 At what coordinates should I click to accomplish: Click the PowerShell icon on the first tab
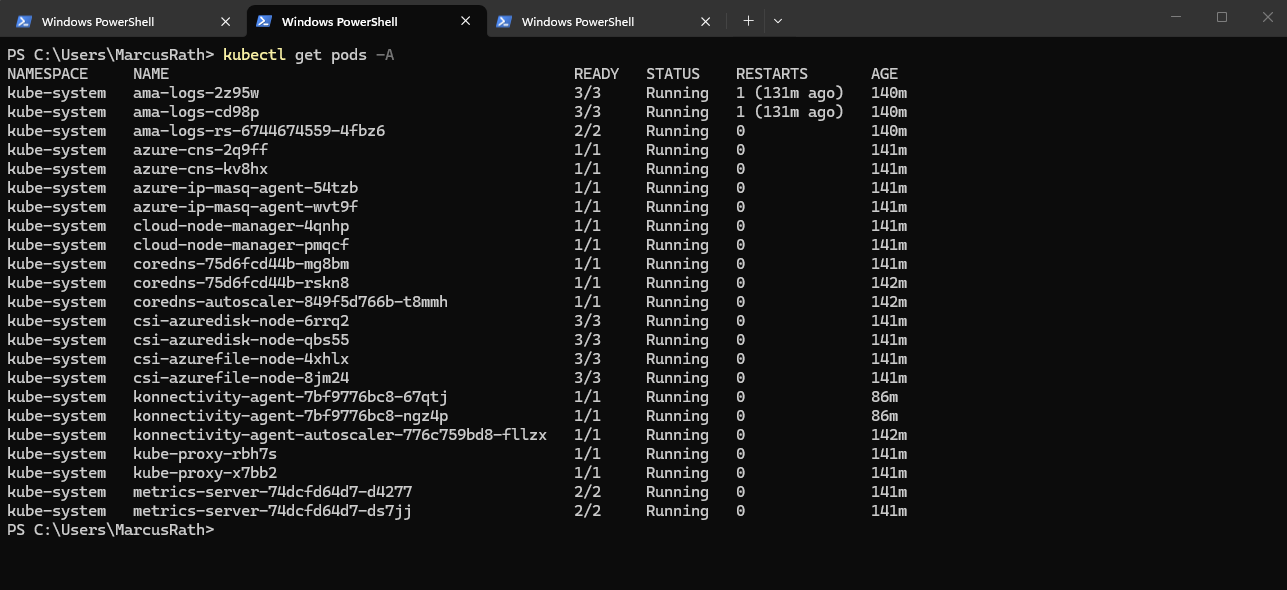click(x=24, y=21)
